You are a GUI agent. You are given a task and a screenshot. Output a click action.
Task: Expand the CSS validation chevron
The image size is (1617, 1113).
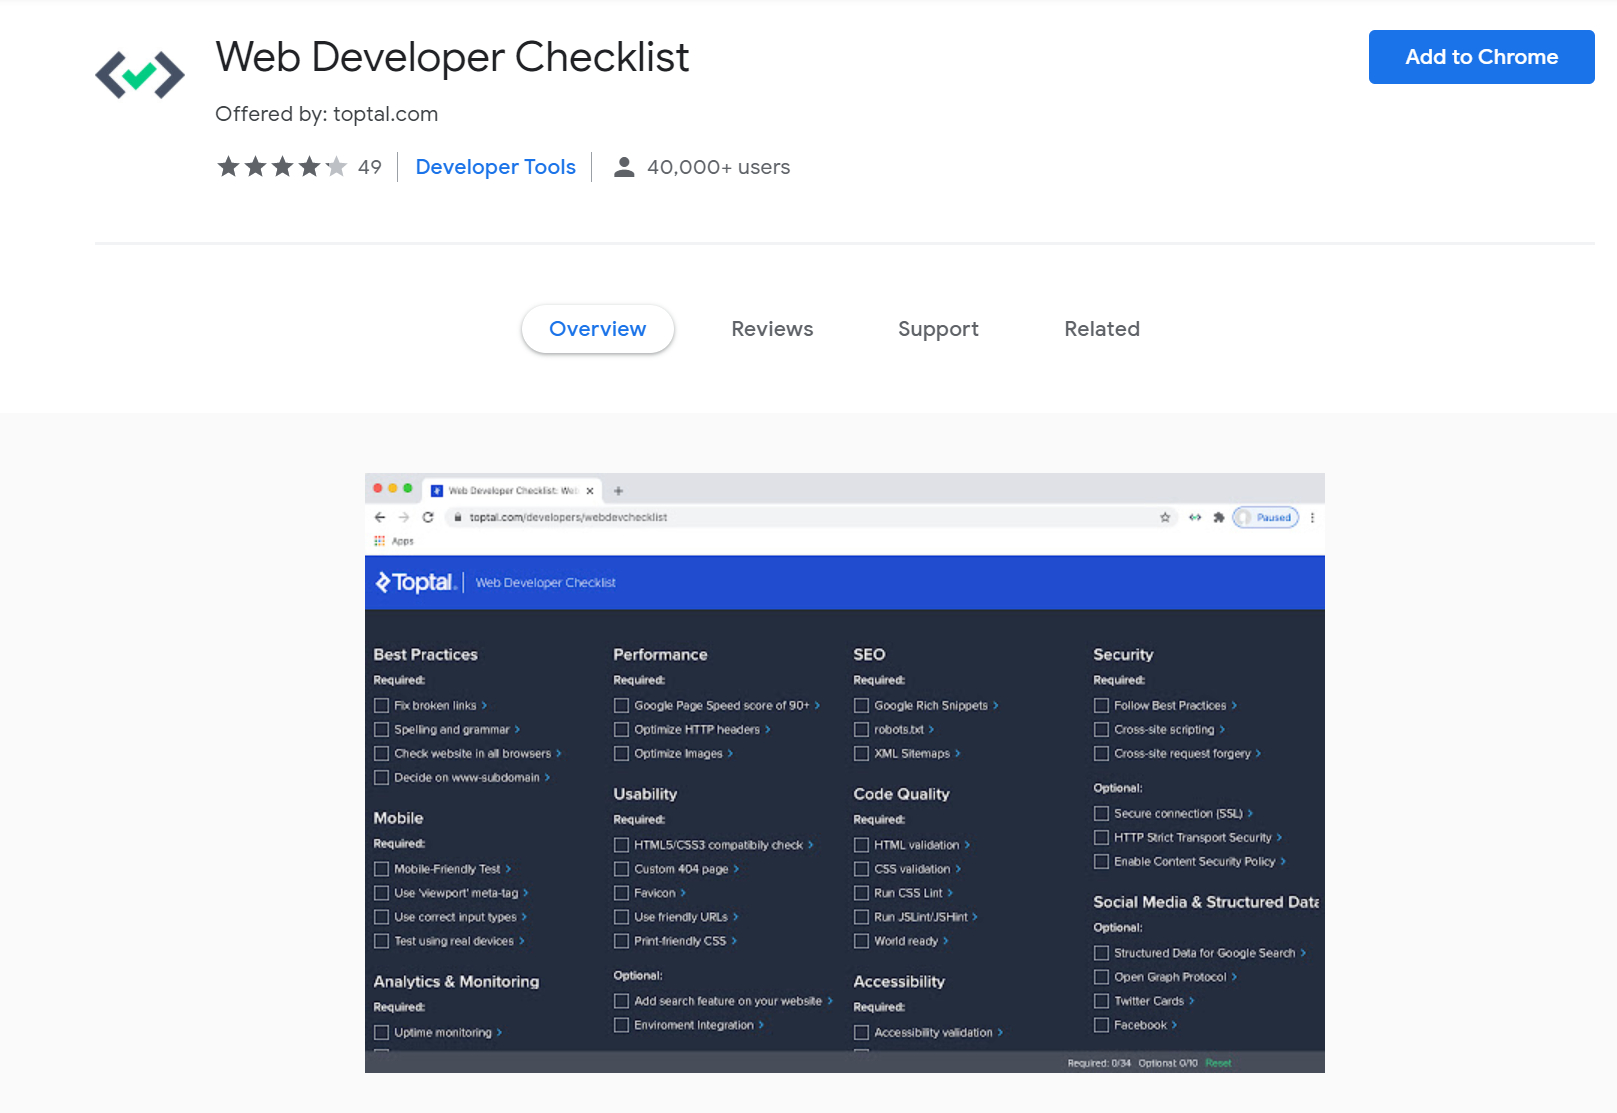coord(958,869)
